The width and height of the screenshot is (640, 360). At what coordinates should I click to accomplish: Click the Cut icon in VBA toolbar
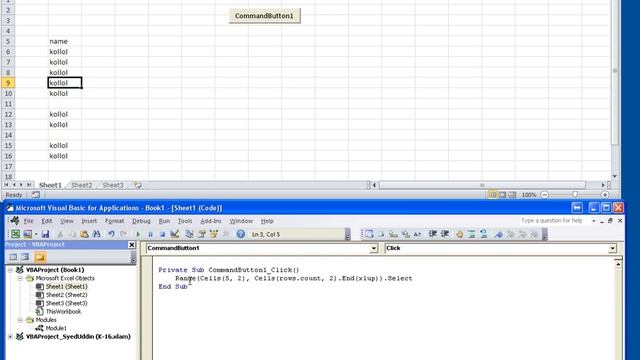point(60,234)
